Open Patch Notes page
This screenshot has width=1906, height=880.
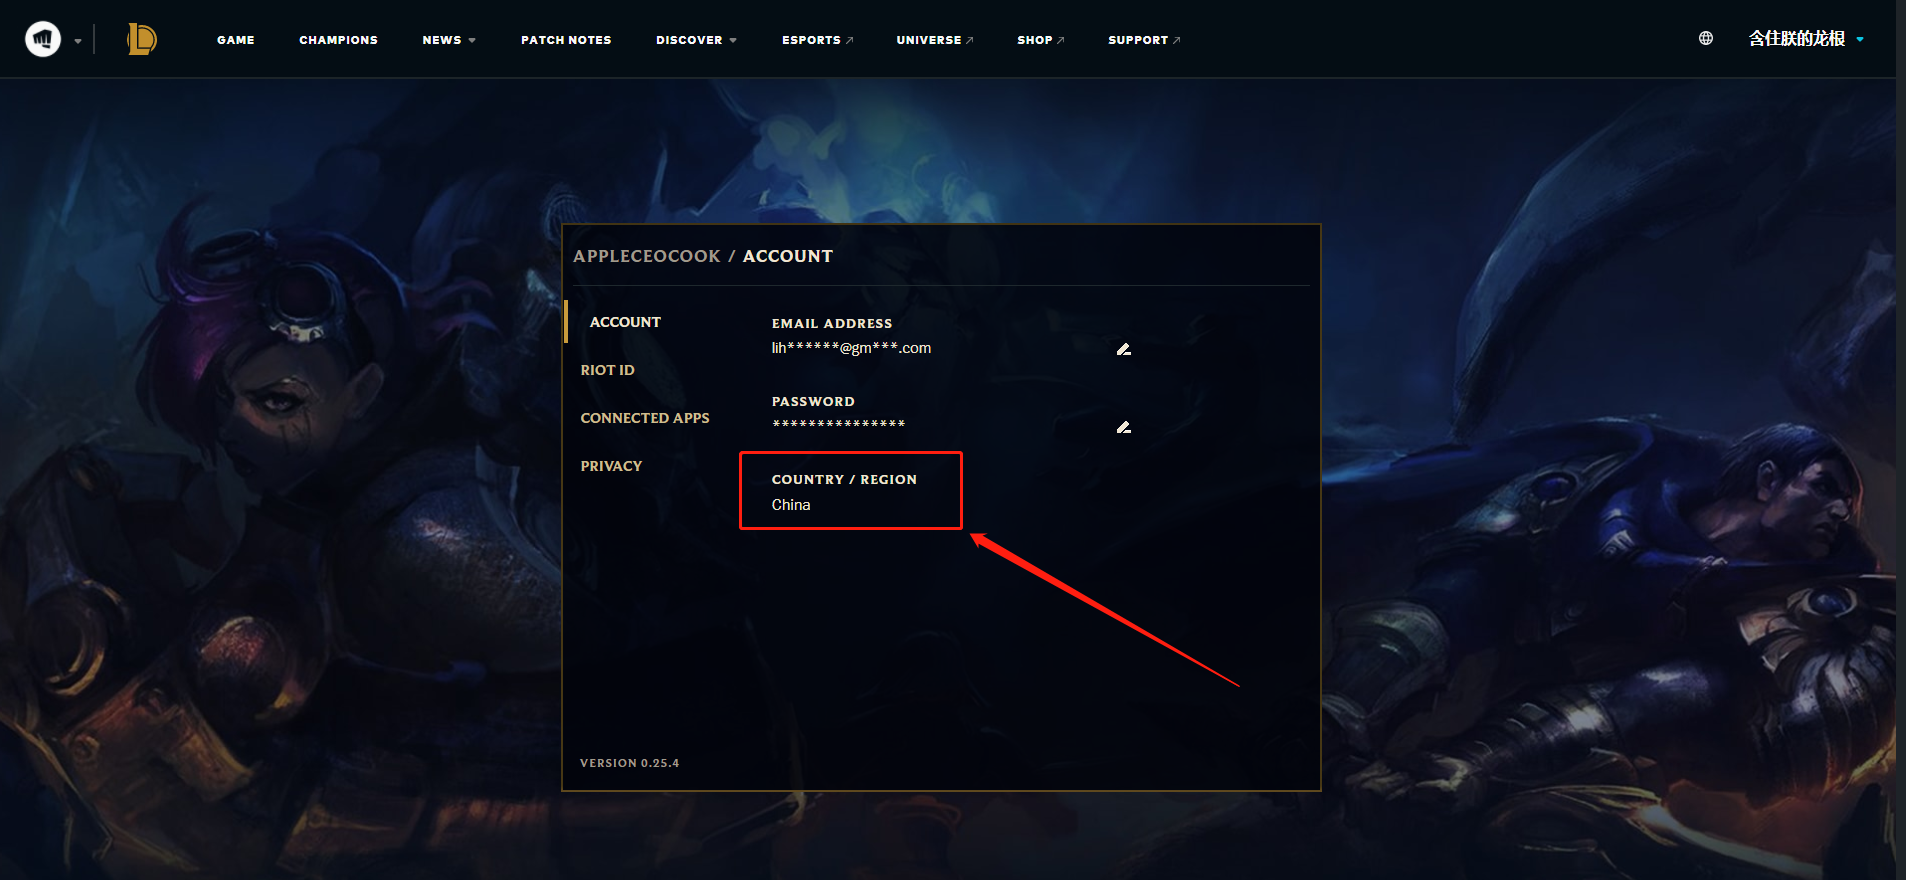point(566,40)
